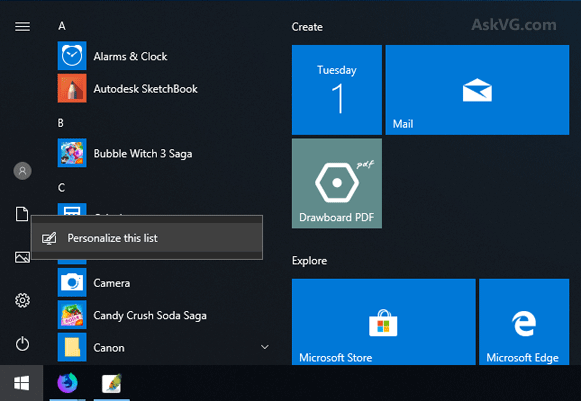The height and width of the screenshot is (401, 581).
Task: Launch Candy Crush Soda Saga by label
Action: pyautogui.click(x=150, y=315)
